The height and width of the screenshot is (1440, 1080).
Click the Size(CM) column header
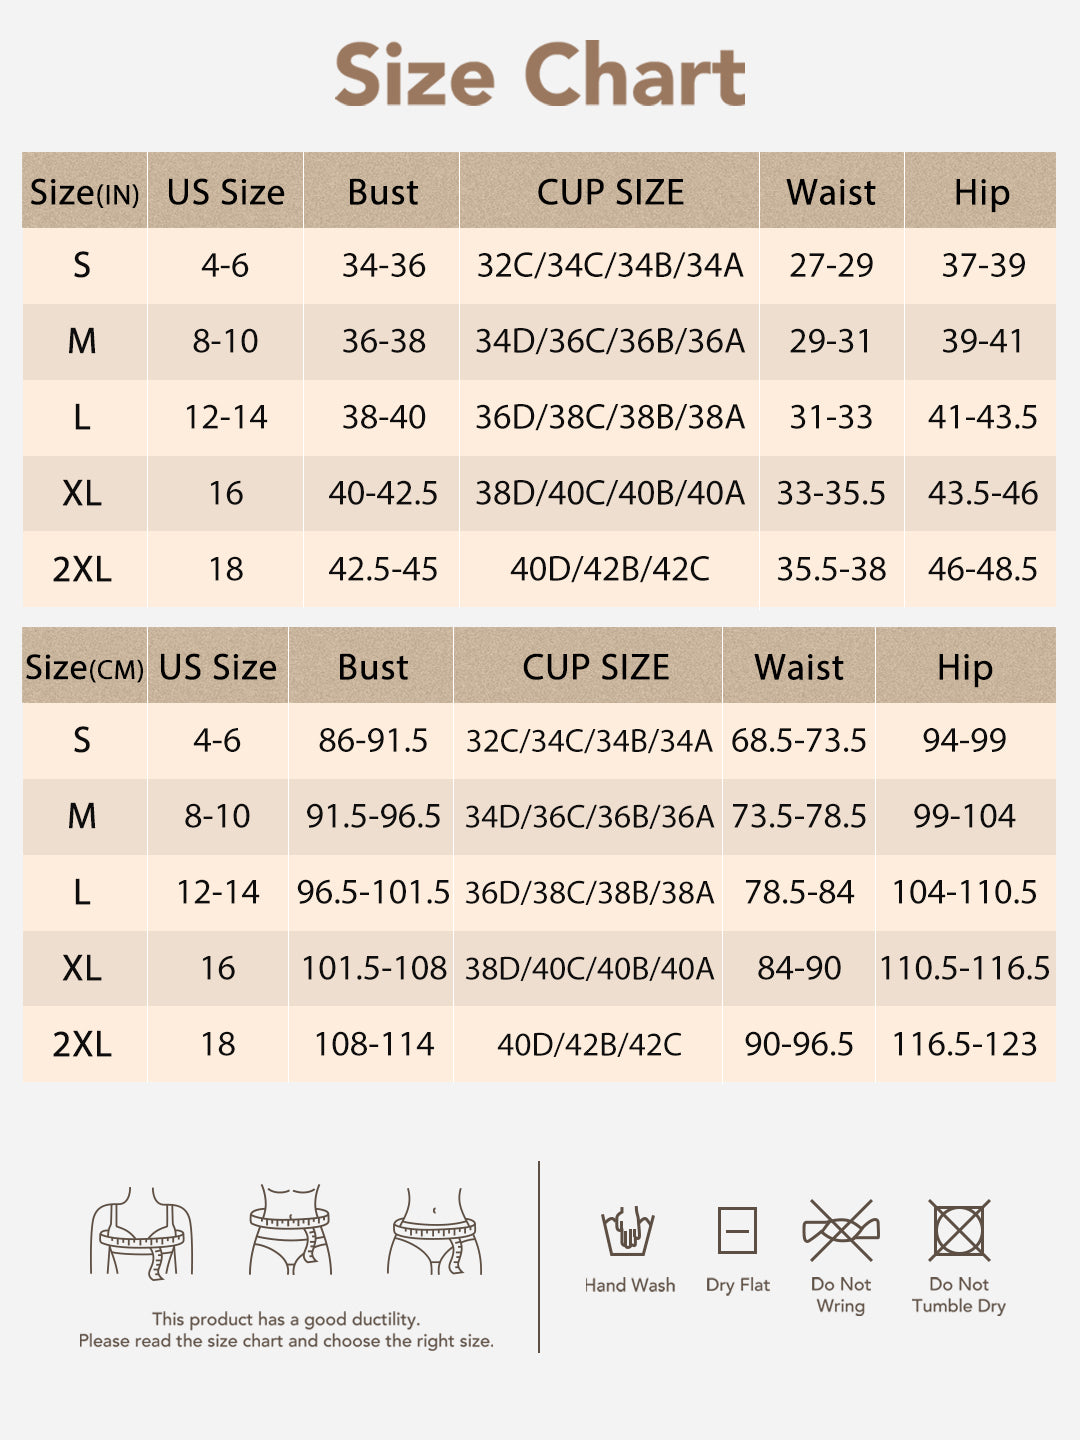pos(84,667)
